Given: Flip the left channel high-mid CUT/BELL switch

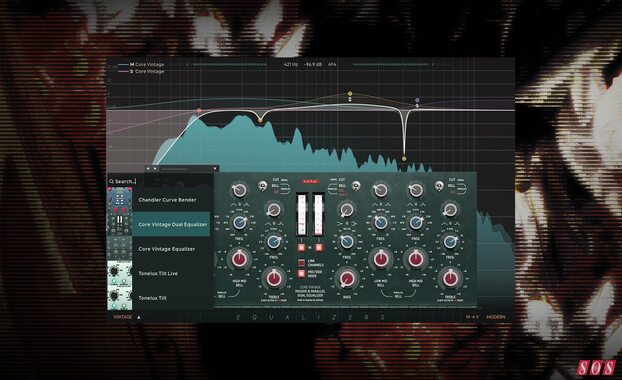Looking at the screenshot, I should 262,186.
